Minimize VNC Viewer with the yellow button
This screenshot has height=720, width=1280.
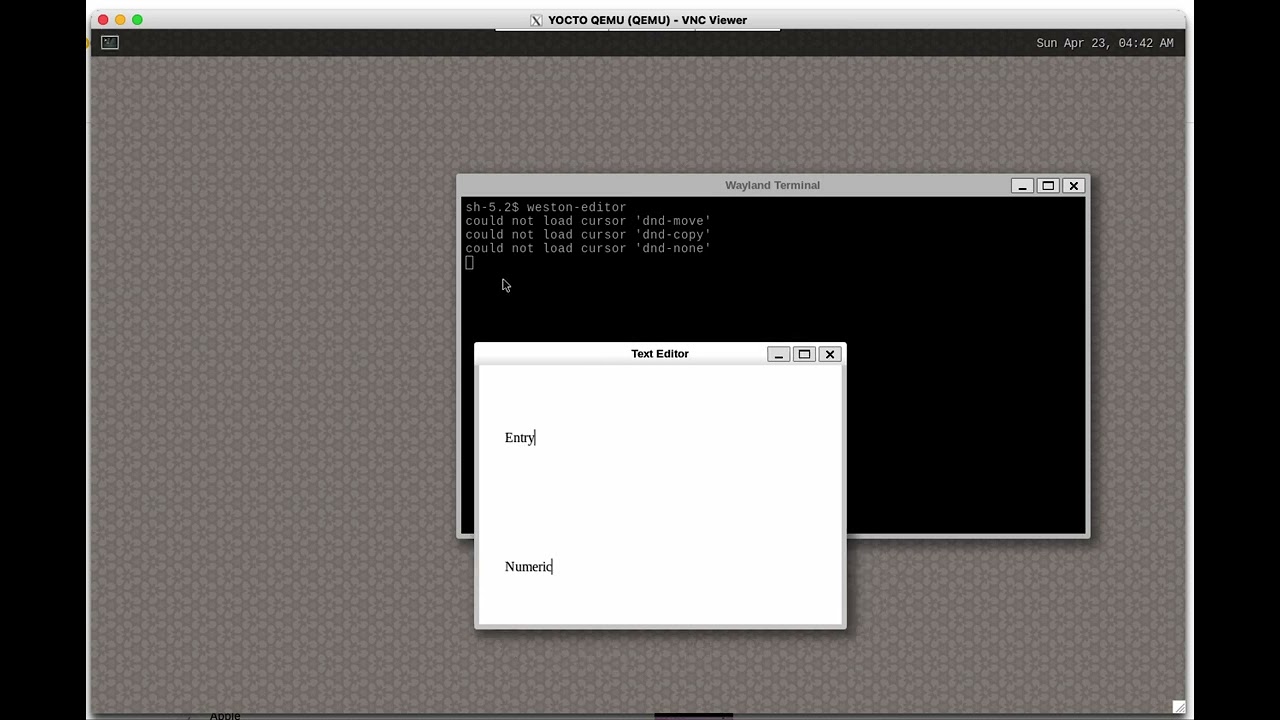[x=120, y=20]
